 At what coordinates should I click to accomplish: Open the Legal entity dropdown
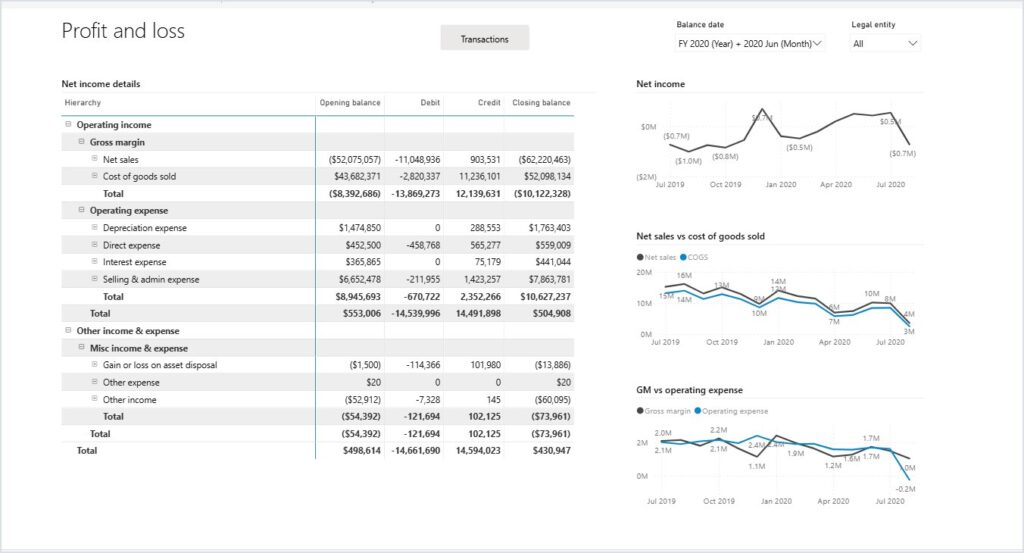(x=885, y=44)
